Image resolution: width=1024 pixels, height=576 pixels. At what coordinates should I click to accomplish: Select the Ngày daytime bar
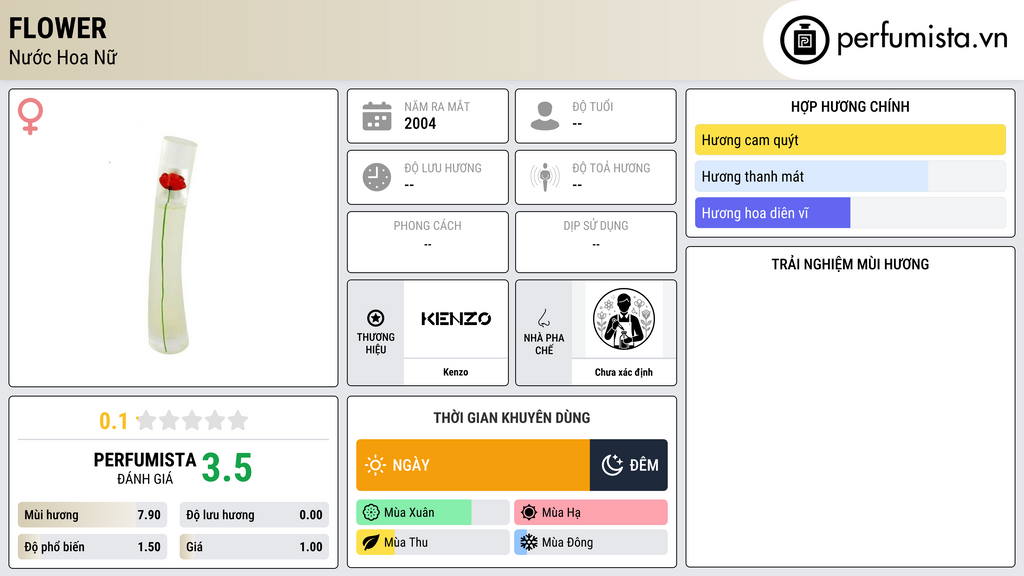pos(473,465)
